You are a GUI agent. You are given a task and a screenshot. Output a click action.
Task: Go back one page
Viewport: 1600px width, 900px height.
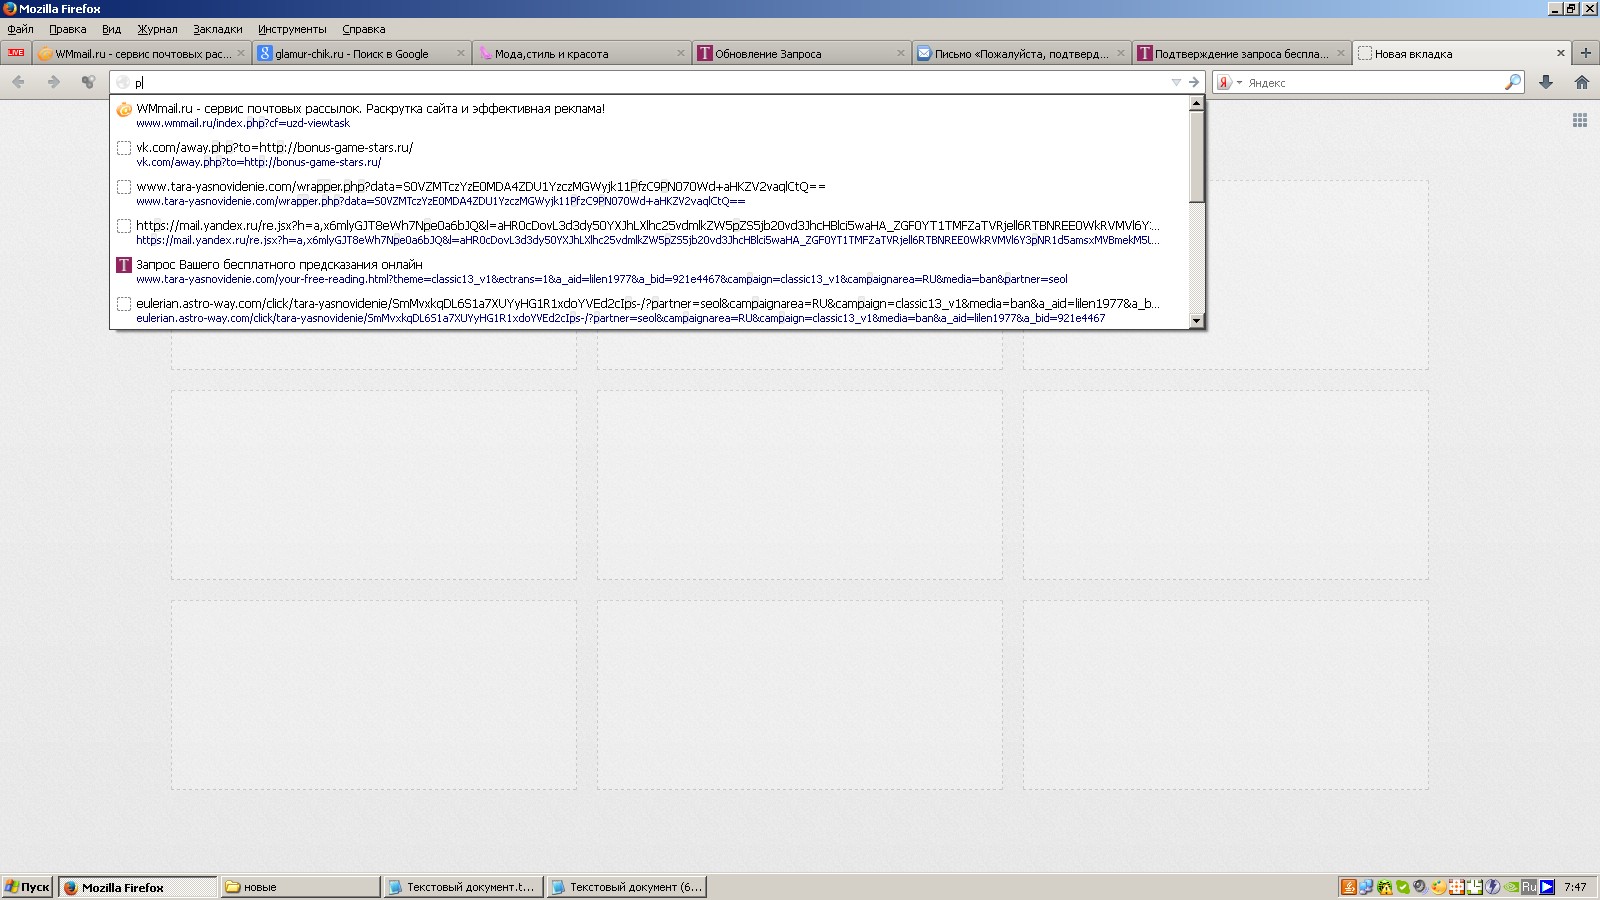18,82
